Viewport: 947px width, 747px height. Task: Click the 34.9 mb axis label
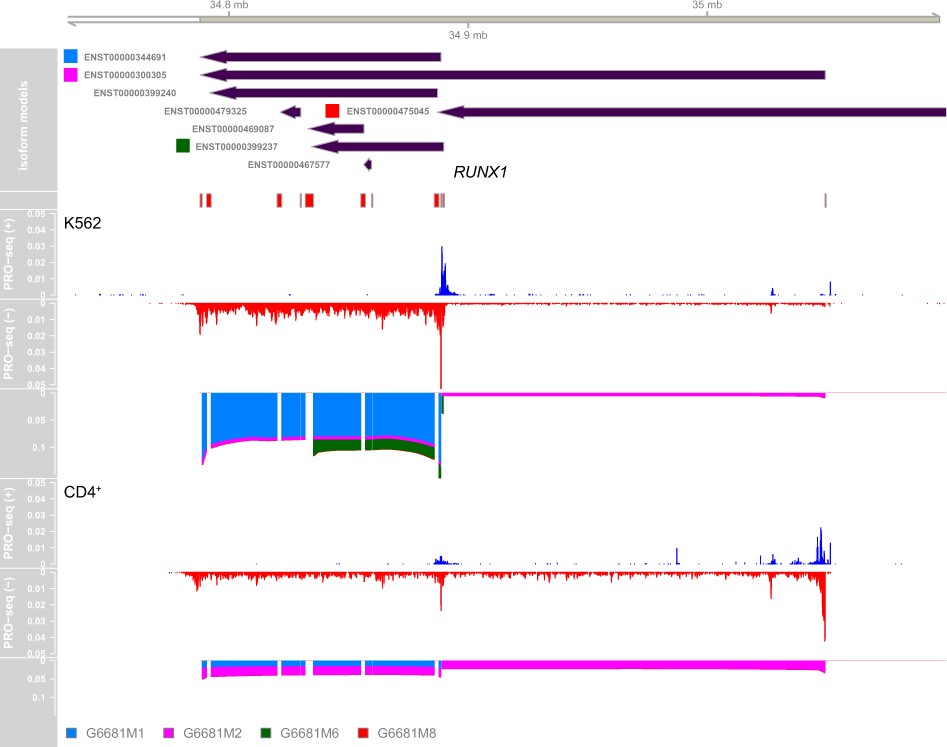[468, 35]
